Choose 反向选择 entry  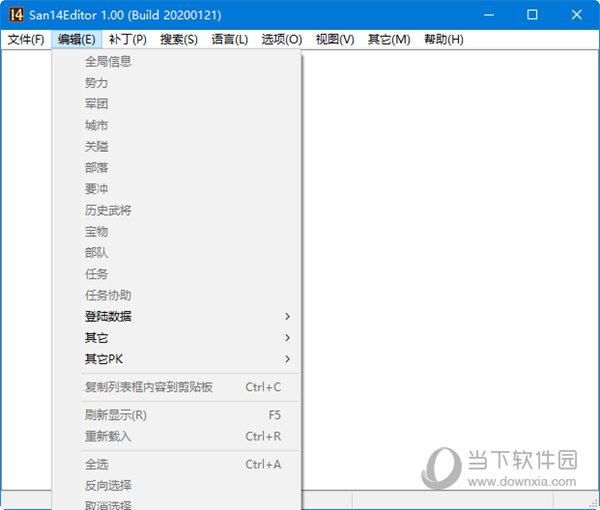[x=176, y=486]
